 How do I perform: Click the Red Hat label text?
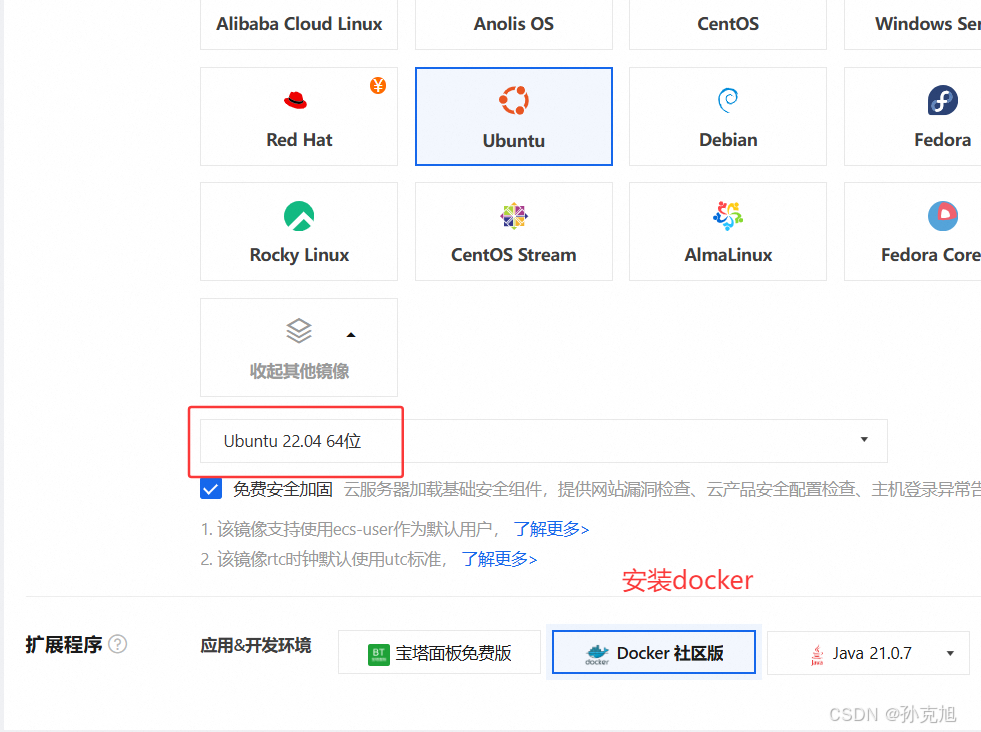coord(299,140)
